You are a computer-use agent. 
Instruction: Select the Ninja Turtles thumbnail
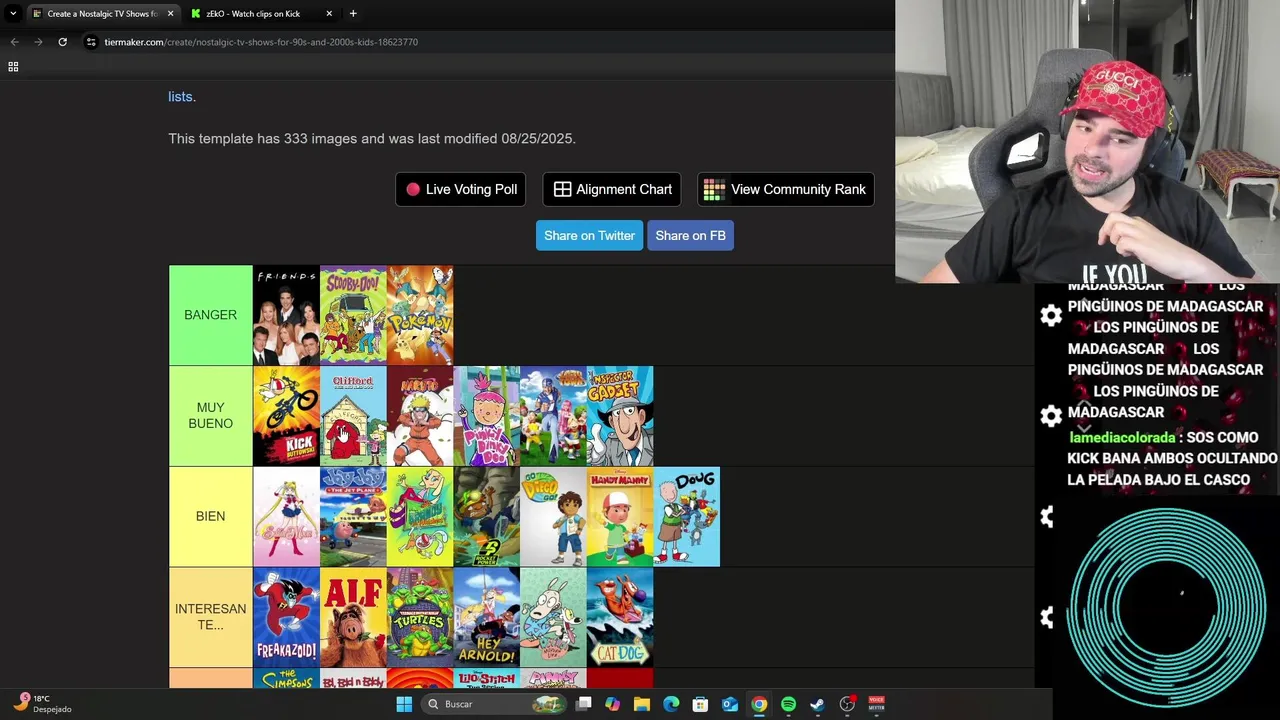[420, 617]
